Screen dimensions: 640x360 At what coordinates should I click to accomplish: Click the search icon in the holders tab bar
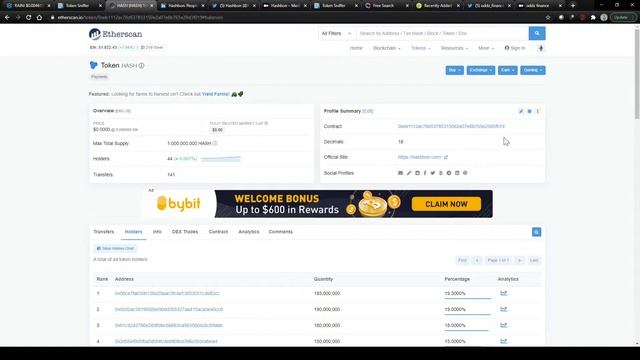(x=536, y=232)
